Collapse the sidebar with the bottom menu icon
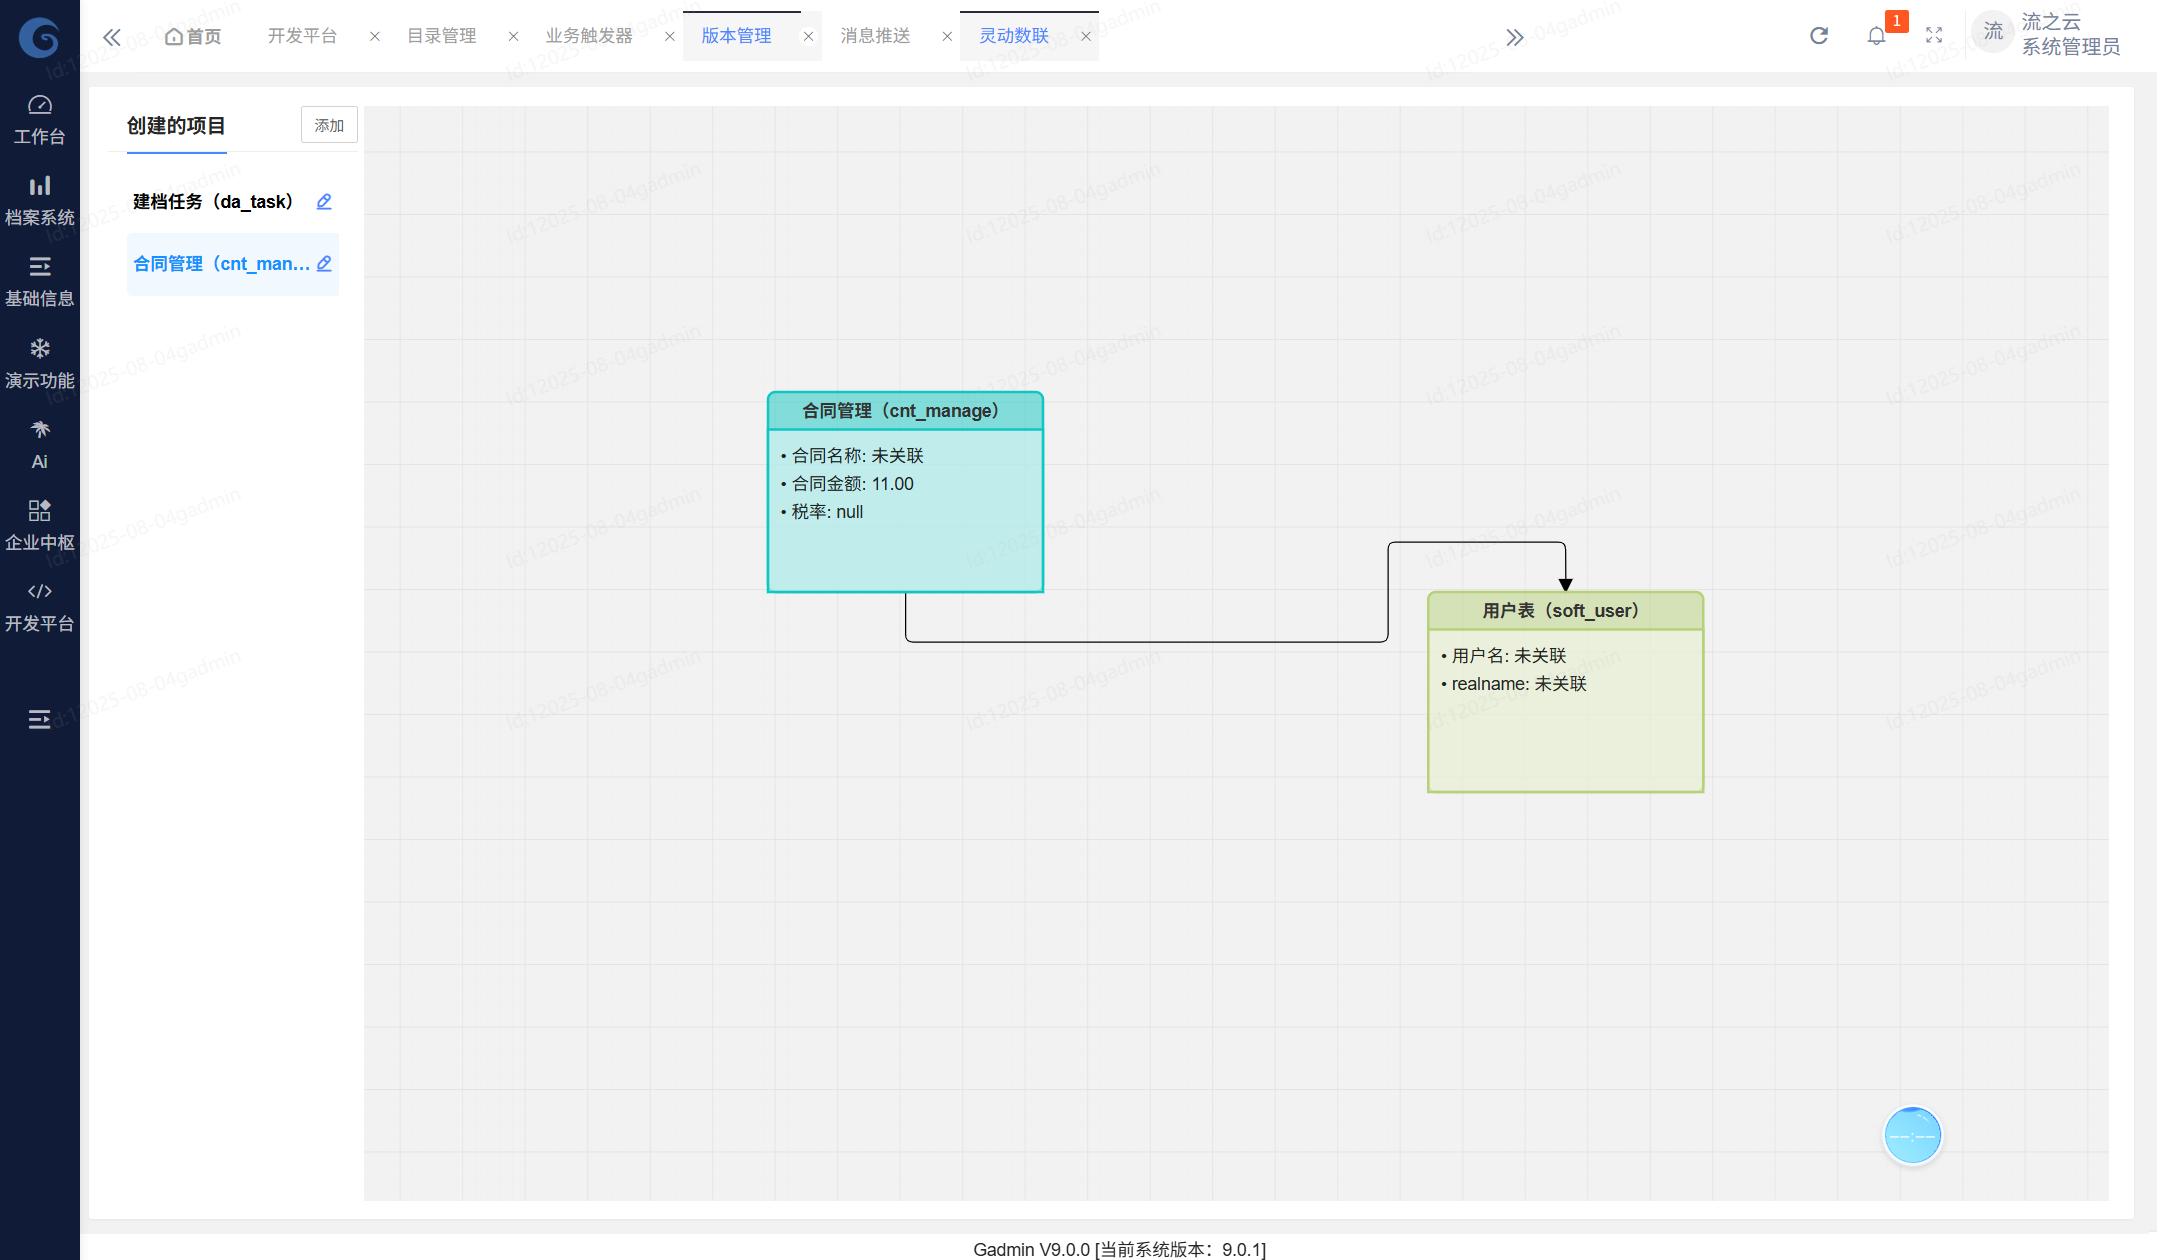 [39, 719]
